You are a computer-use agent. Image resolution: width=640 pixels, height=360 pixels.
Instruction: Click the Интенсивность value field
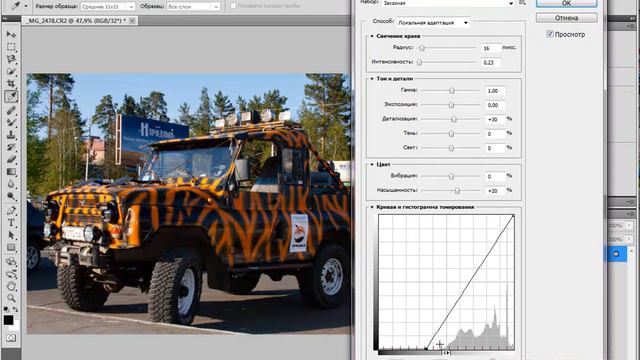click(491, 62)
